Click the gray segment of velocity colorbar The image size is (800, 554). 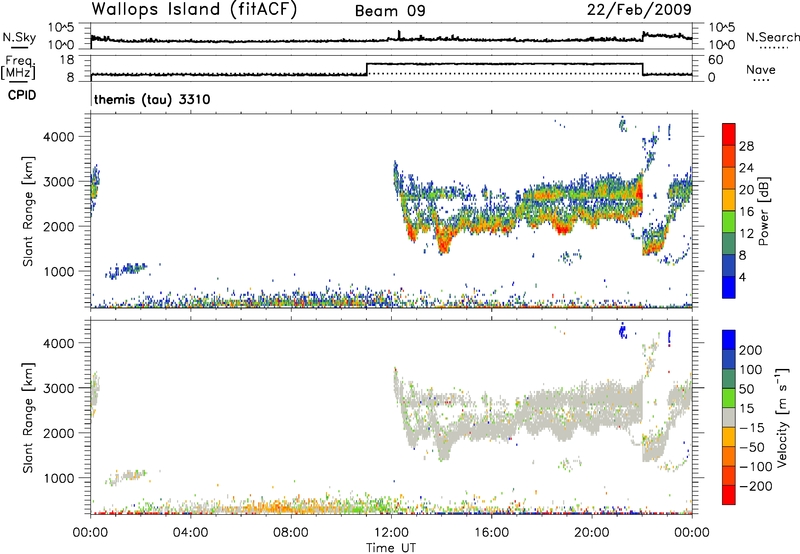pyautogui.click(x=729, y=417)
